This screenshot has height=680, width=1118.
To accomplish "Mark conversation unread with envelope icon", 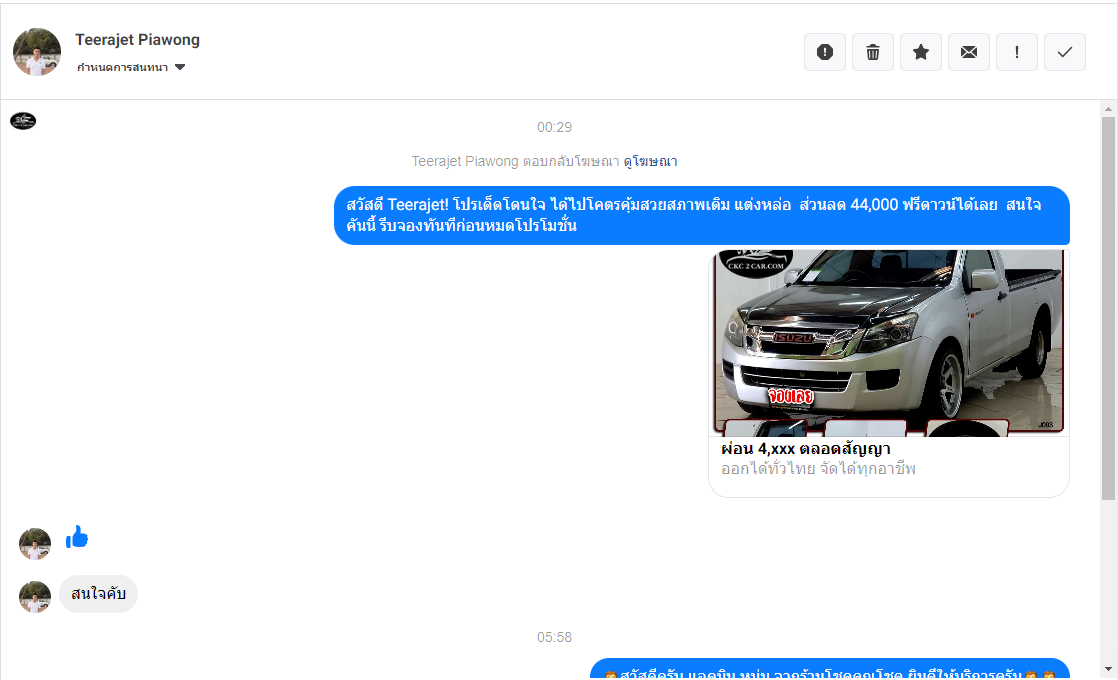I will pyautogui.click(x=969, y=52).
